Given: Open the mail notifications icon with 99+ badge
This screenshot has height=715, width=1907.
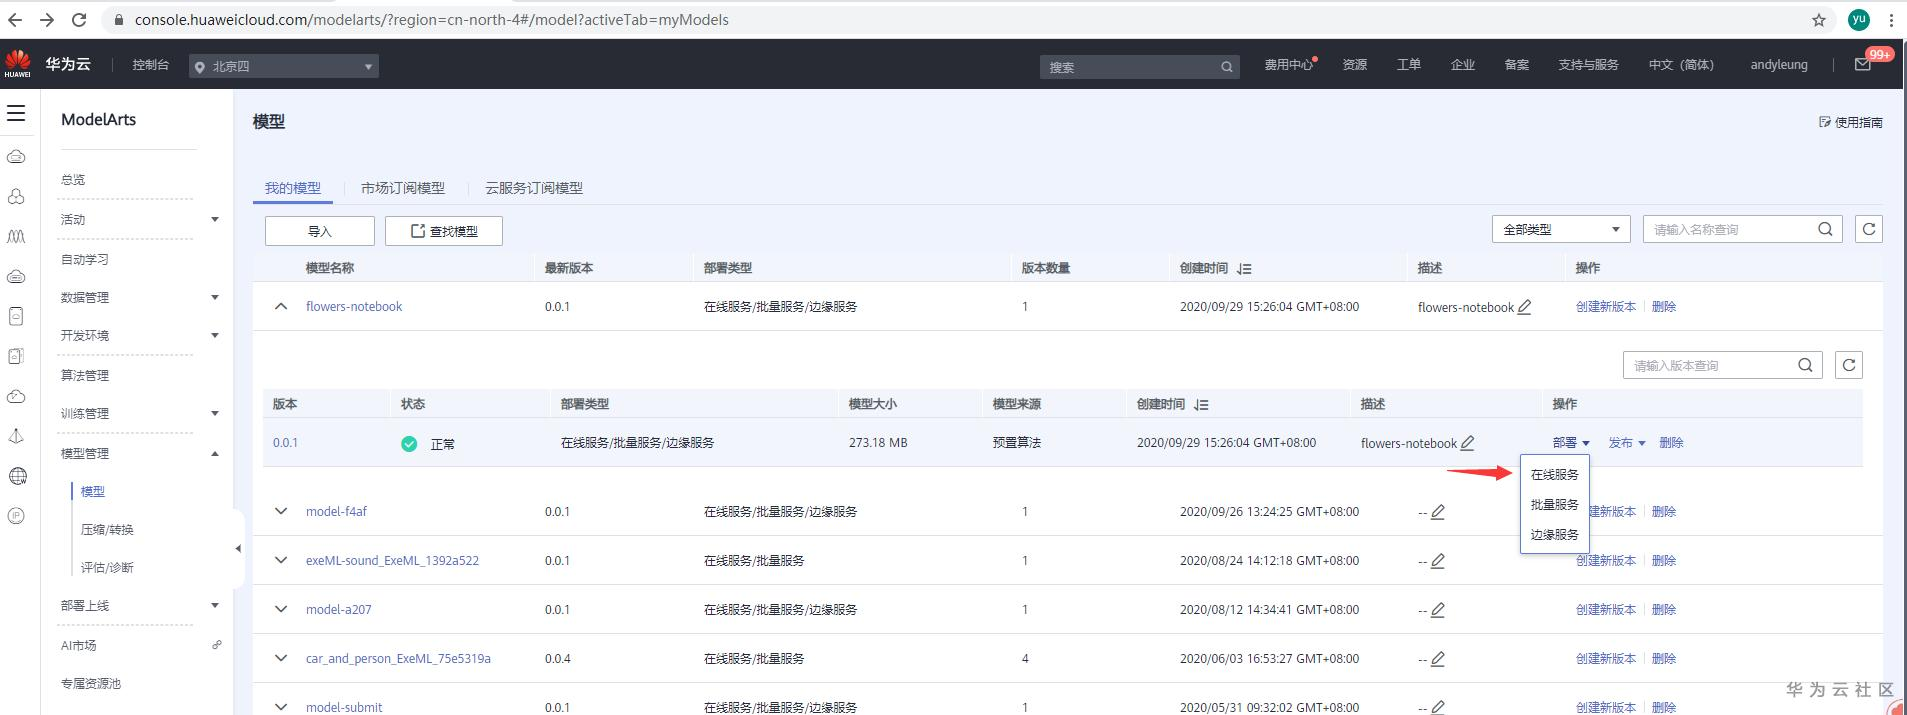Looking at the screenshot, I should tap(1863, 64).
